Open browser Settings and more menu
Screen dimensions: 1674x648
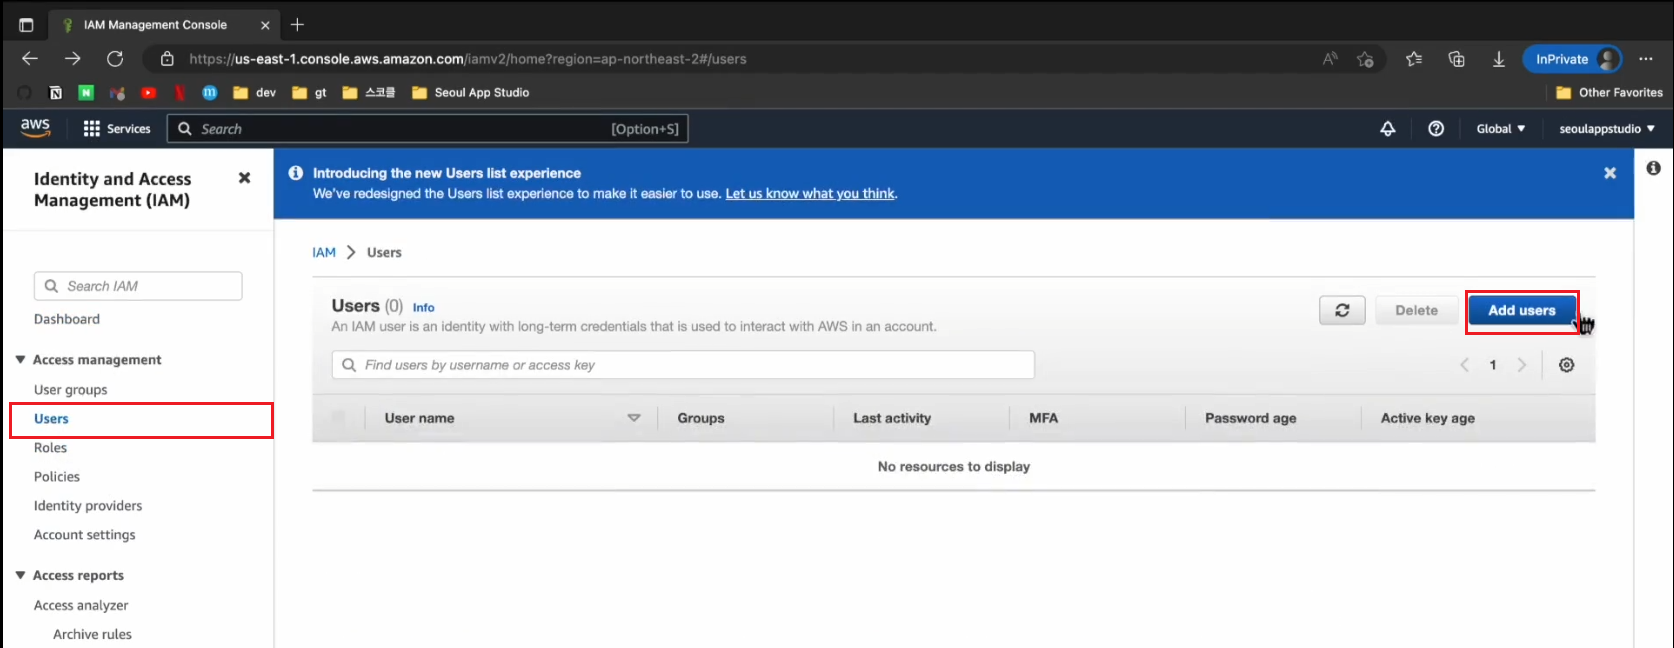click(1646, 59)
